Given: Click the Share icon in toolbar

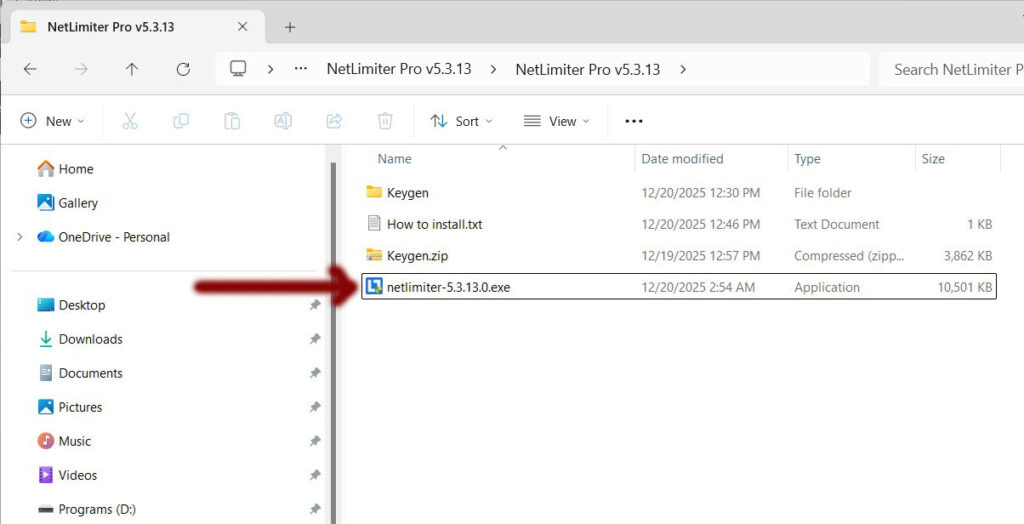Looking at the screenshot, I should [x=334, y=121].
